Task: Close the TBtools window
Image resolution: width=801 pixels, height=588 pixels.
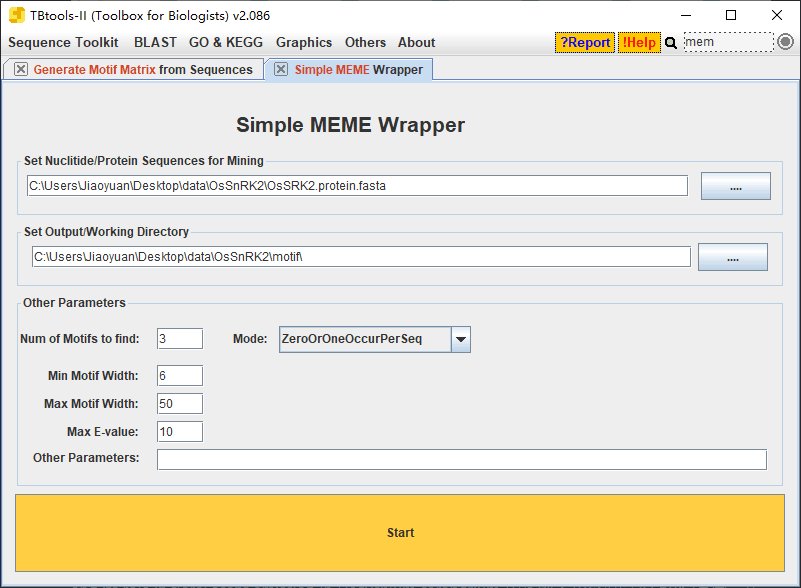Action: pyautogui.click(x=777, y=15)
